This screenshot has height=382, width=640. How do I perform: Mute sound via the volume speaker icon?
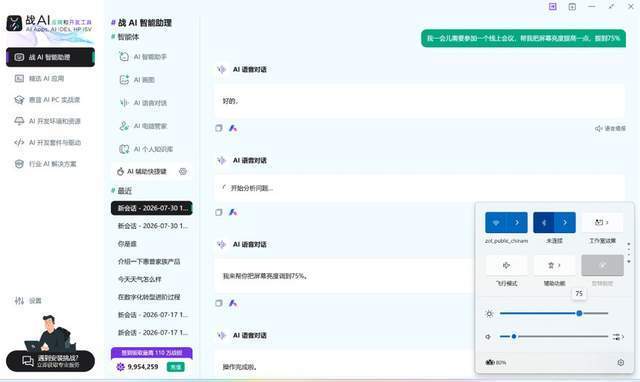[489, 337]
